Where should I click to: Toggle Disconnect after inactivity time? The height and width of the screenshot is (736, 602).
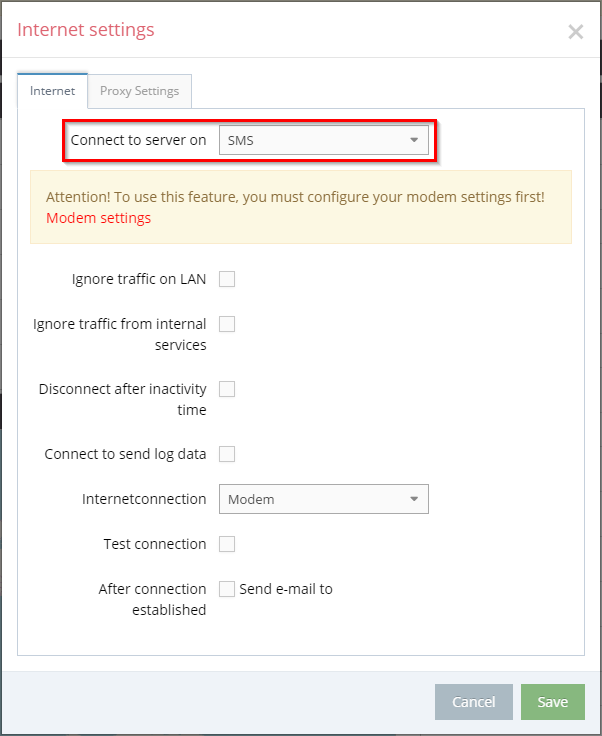click(x=227, y=389)
